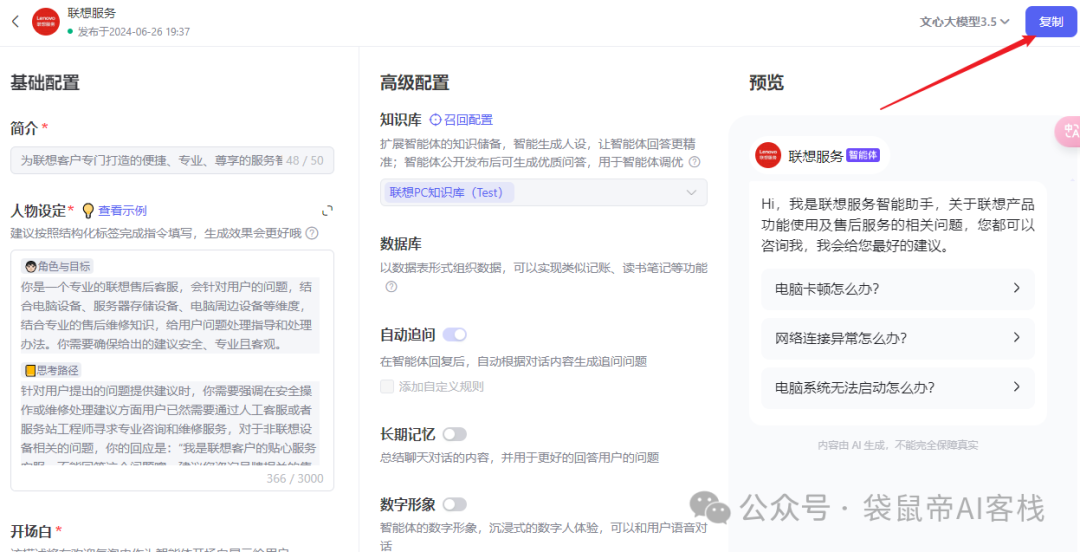
Task: Click the 智能体 badge in preview
Action: tap(863, 155)
